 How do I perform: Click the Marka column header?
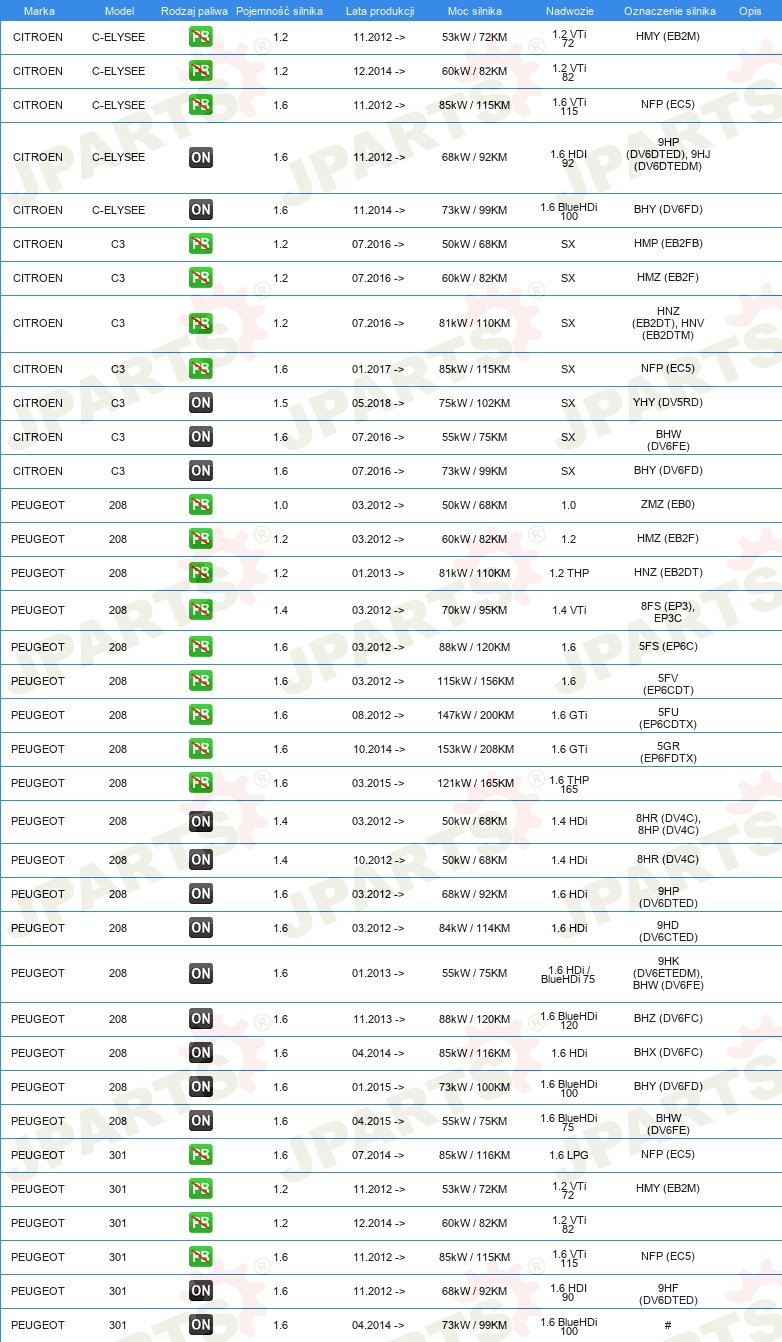pyautogui.click(x=39, y=10)
